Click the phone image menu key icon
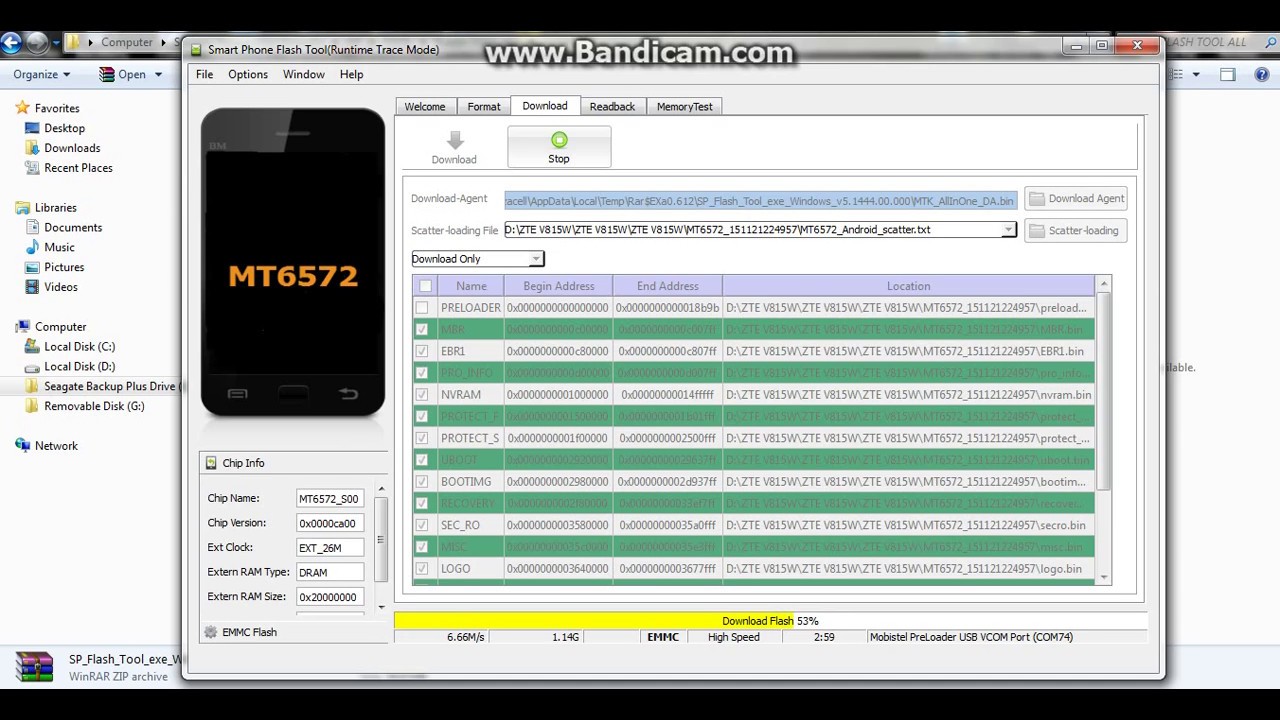Image resolution: width=1280 pixels, height=720 pixels. click(237, 394)
